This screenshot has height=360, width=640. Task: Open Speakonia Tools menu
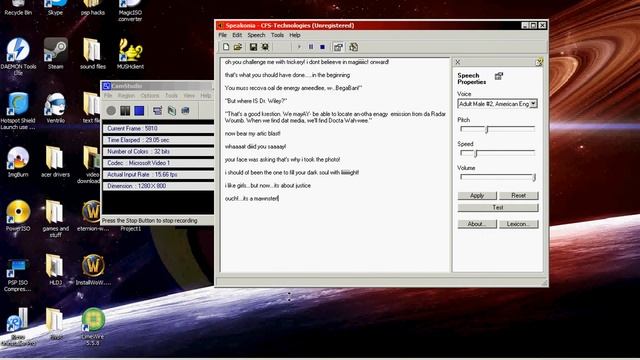click(x=277, y=35)
